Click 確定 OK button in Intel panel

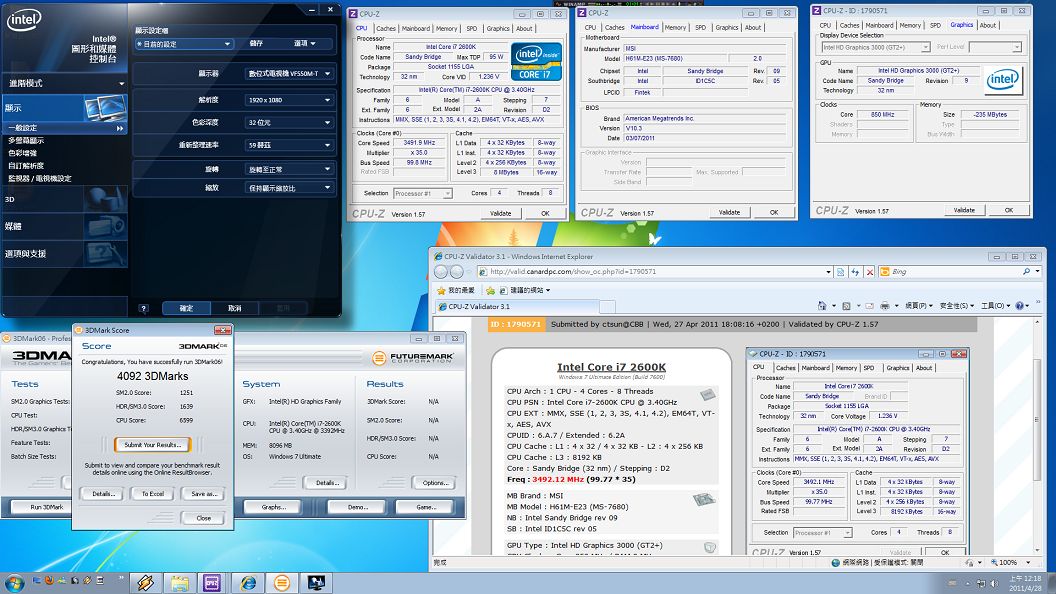pyautogui.click(x=187, y=308)
